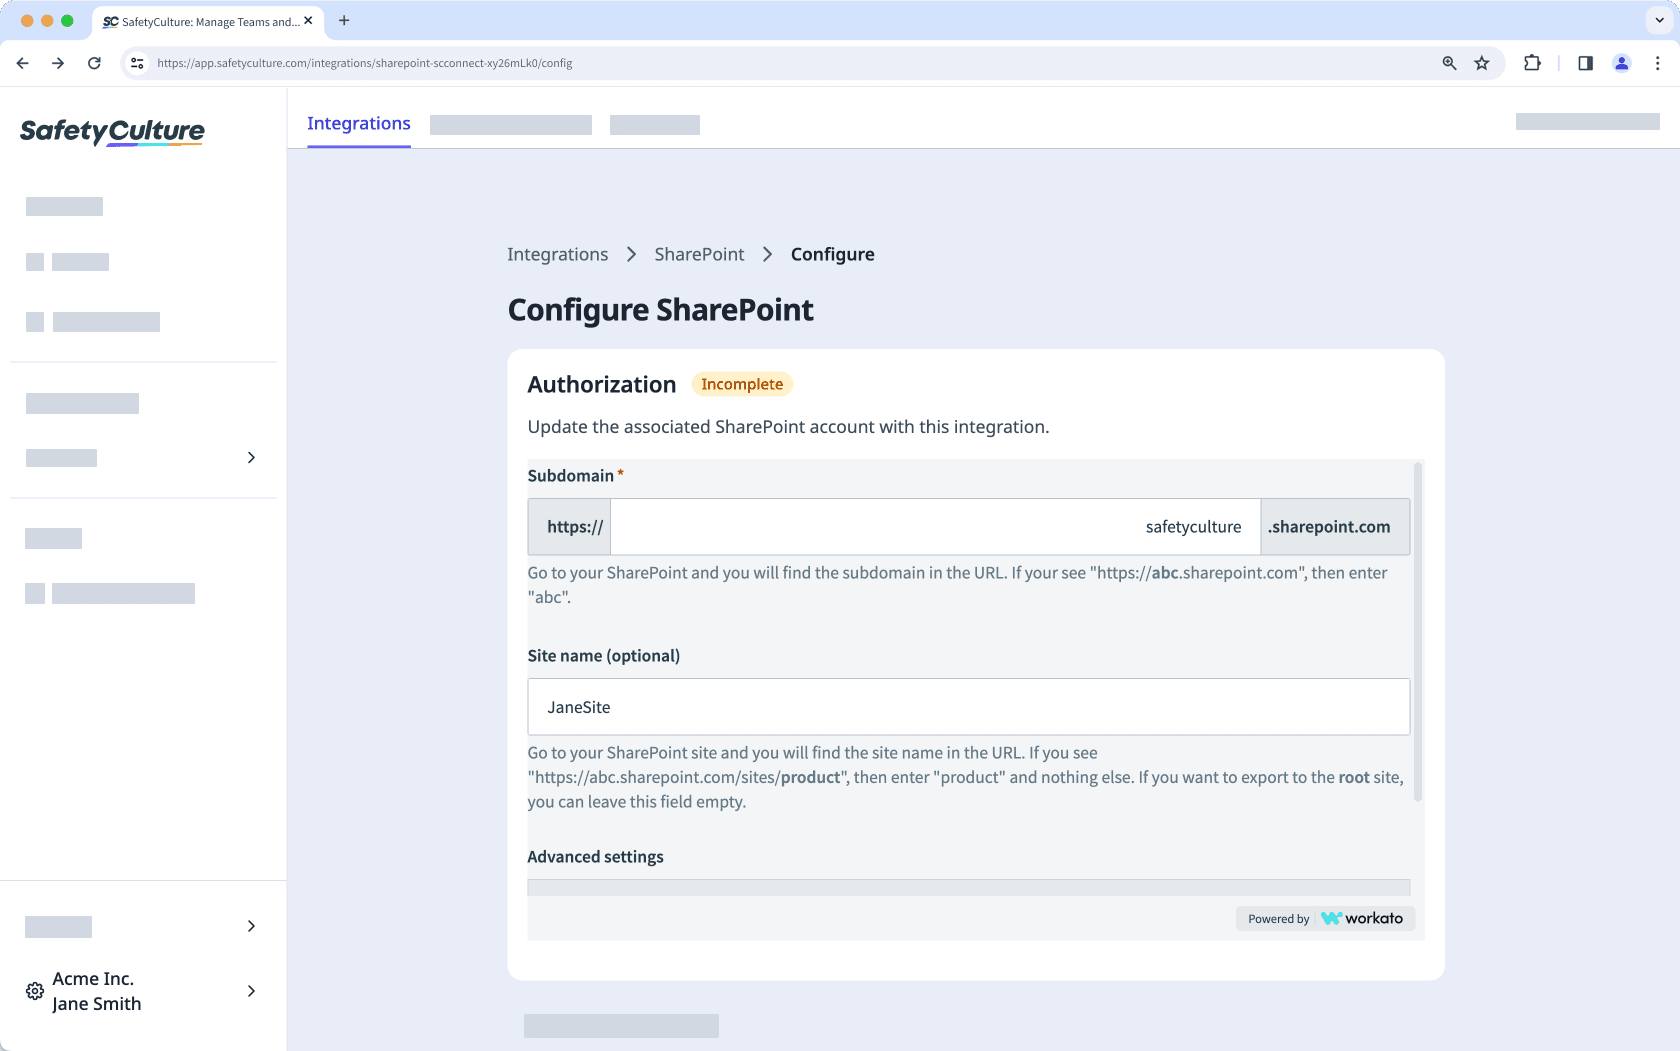This screenshot has height=1051, width=1680.
Task: Open the settings gear beside Acme Inc.
Action: coord(34,990)
